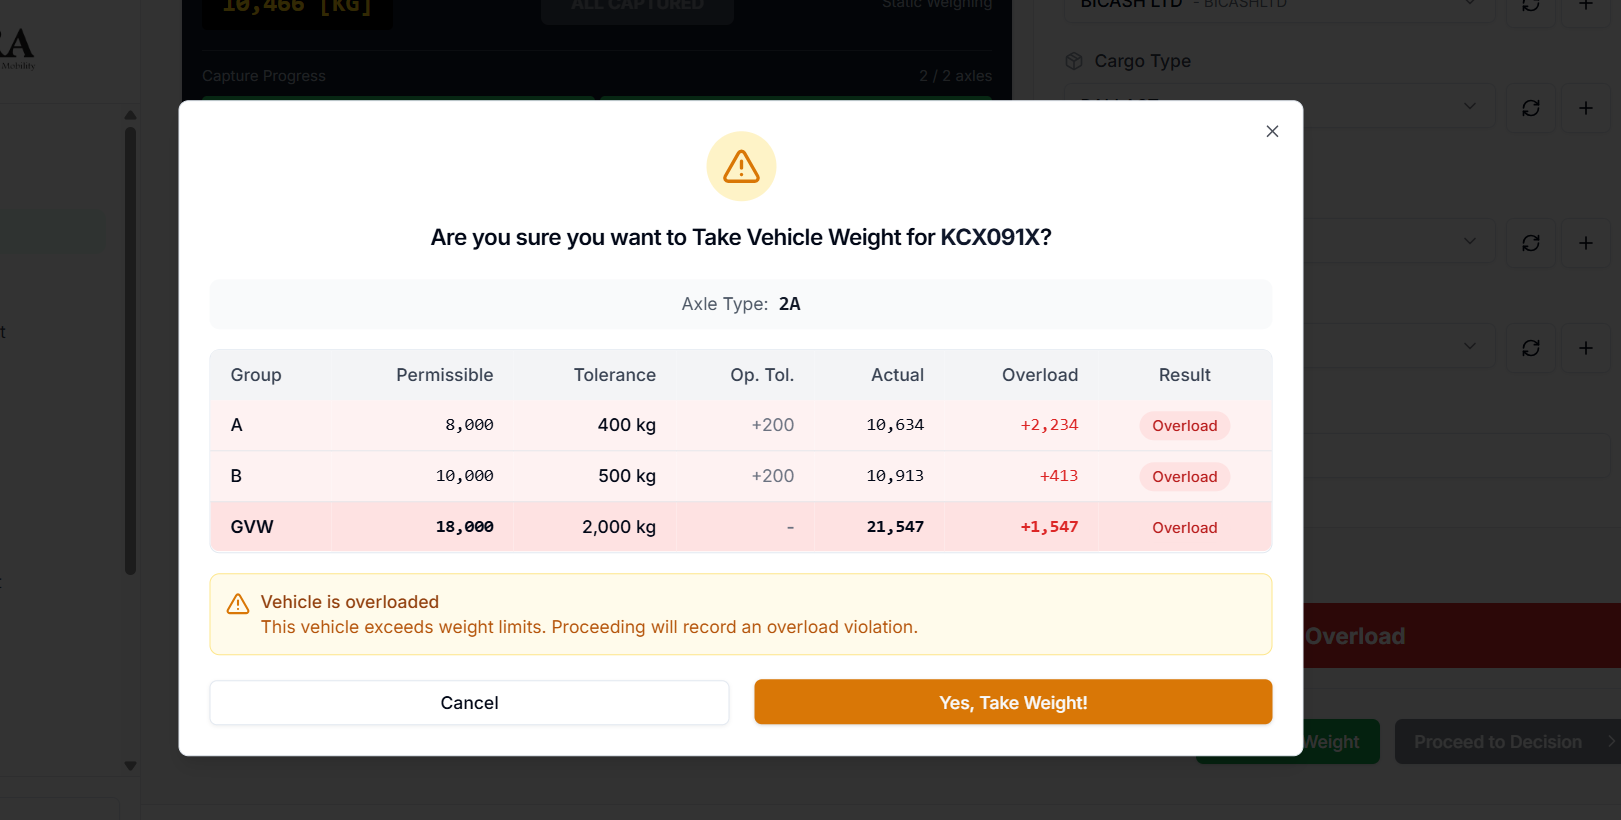Select the GVW row in weight table

741,527
